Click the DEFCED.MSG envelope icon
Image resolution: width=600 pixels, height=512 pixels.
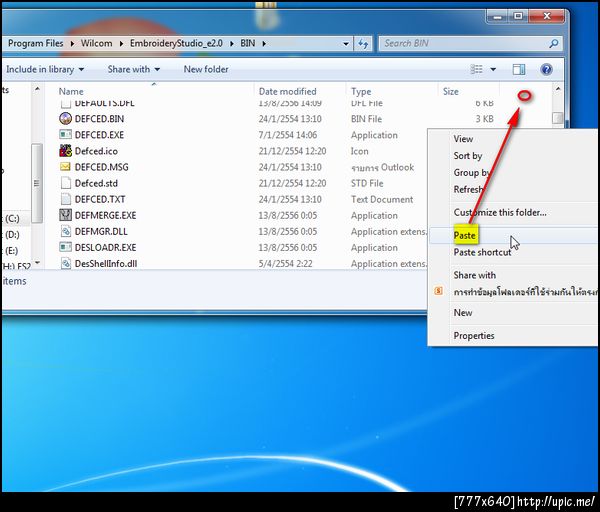65,167
